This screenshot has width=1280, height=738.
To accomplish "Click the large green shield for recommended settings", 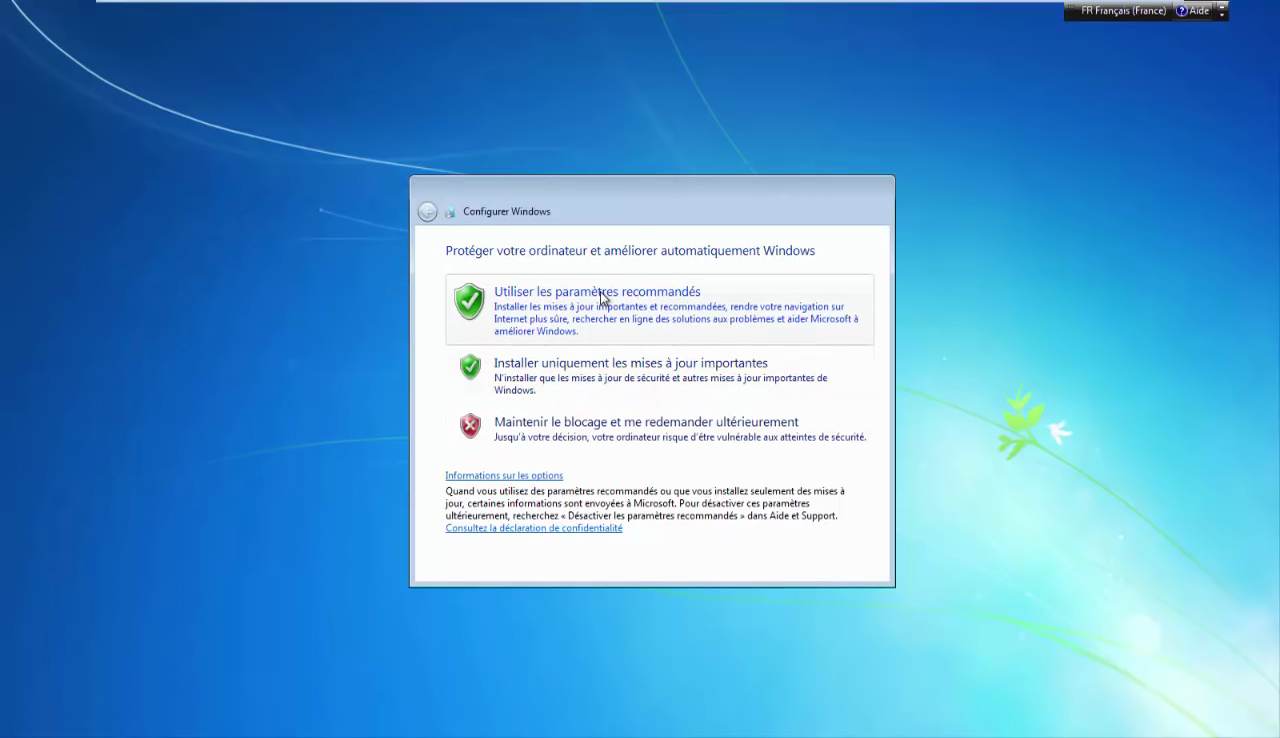I will click(469, 301).
